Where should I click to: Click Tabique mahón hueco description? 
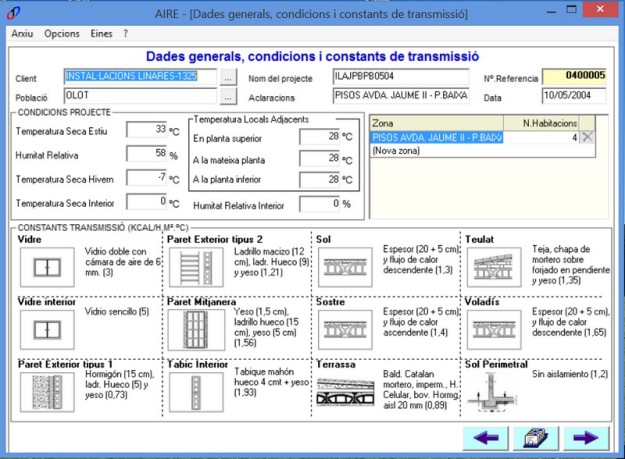click(271, 382)
